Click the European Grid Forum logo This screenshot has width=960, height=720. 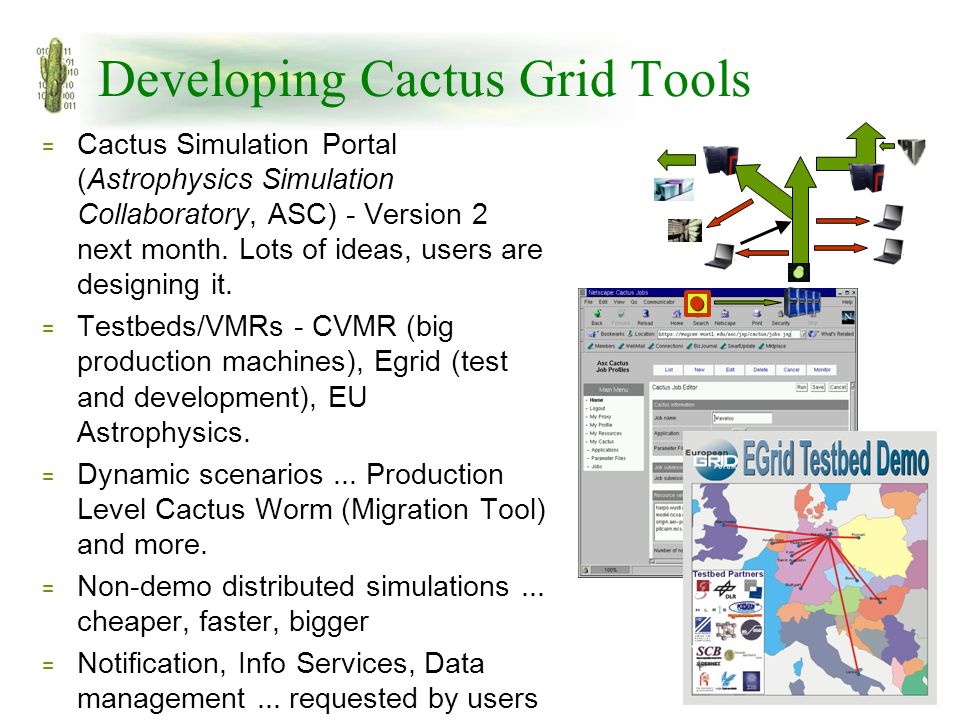pos(711,460)
